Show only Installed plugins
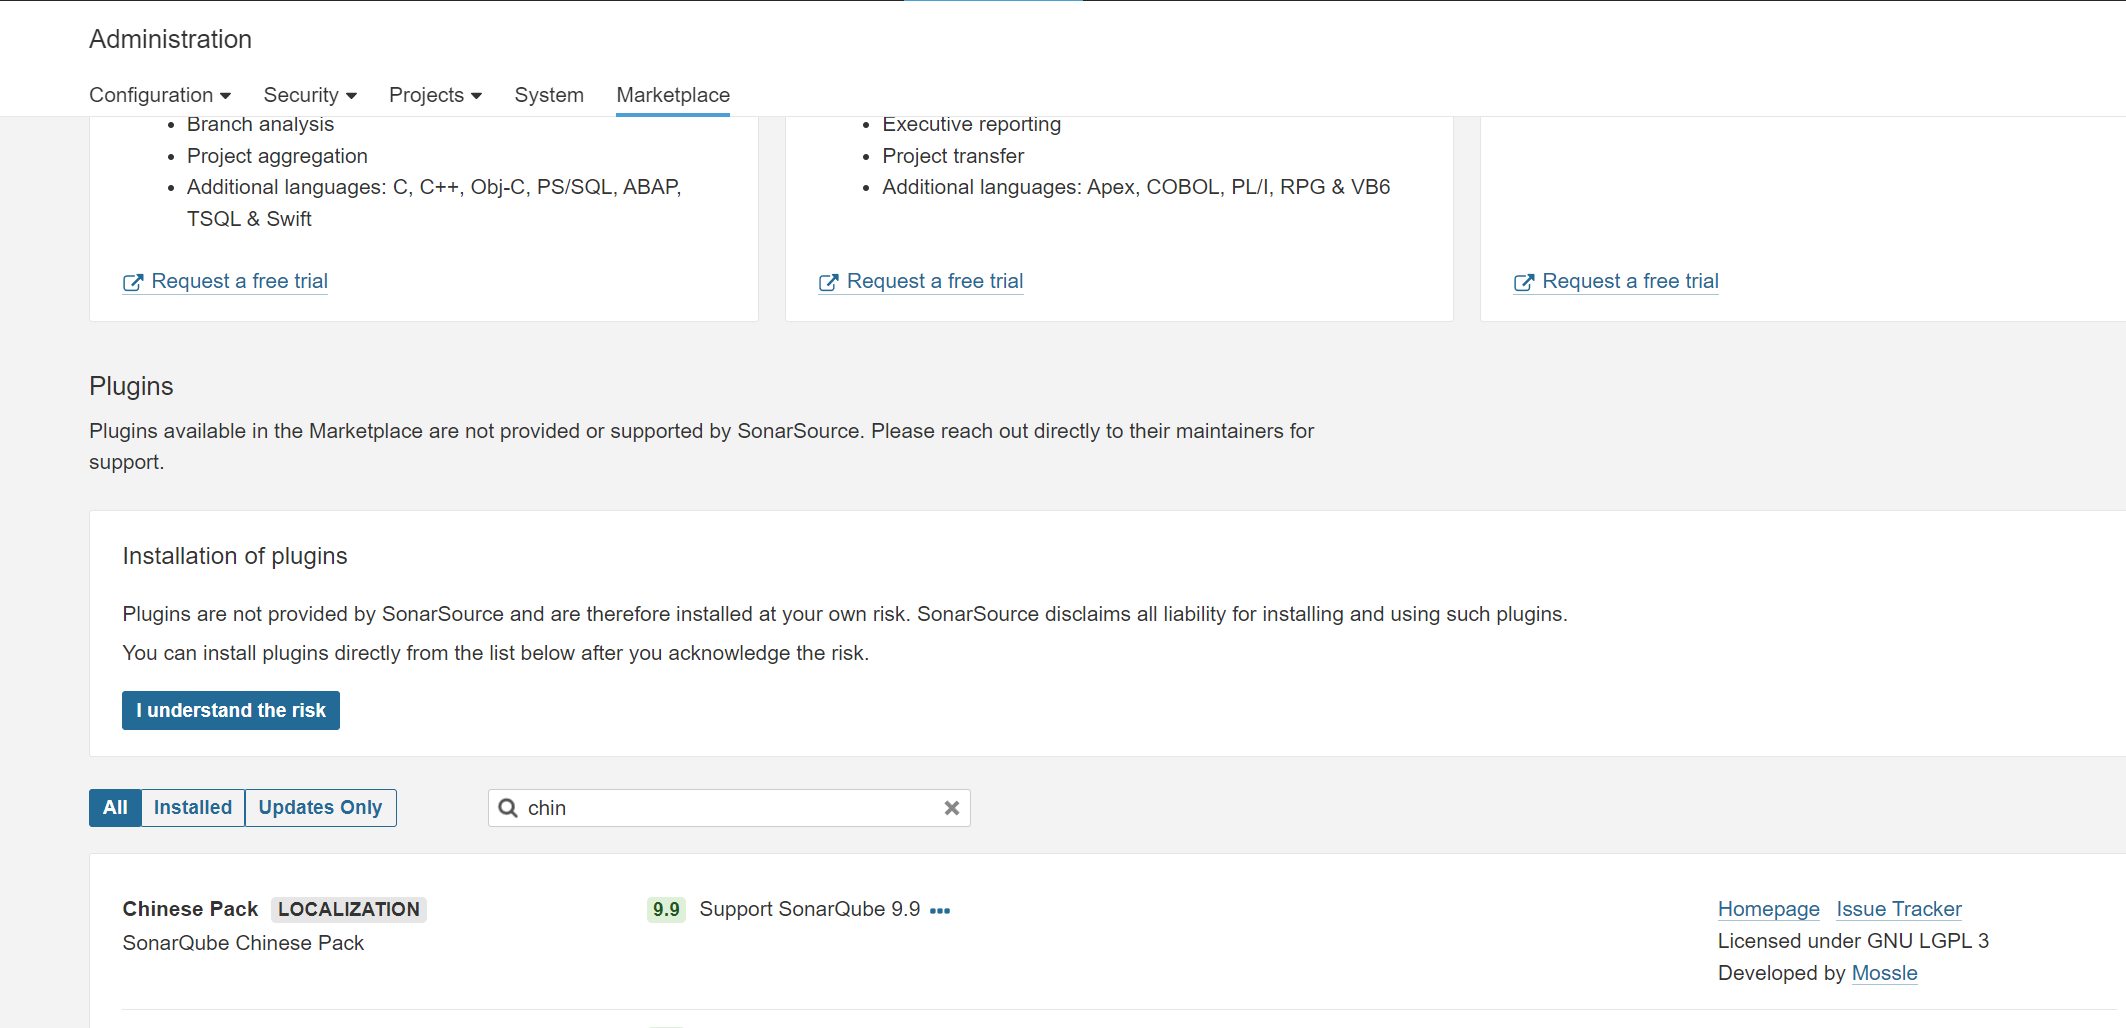 pos(193,808)
